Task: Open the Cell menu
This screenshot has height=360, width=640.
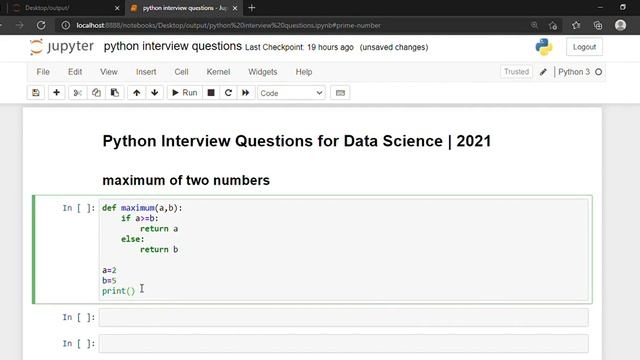Action: [181, 72]
